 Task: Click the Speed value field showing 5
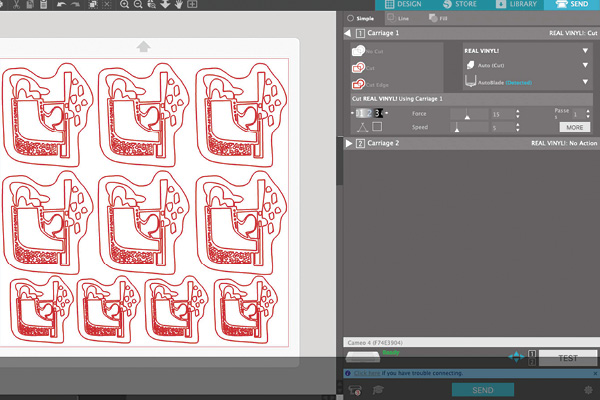(x=503, y=127)
